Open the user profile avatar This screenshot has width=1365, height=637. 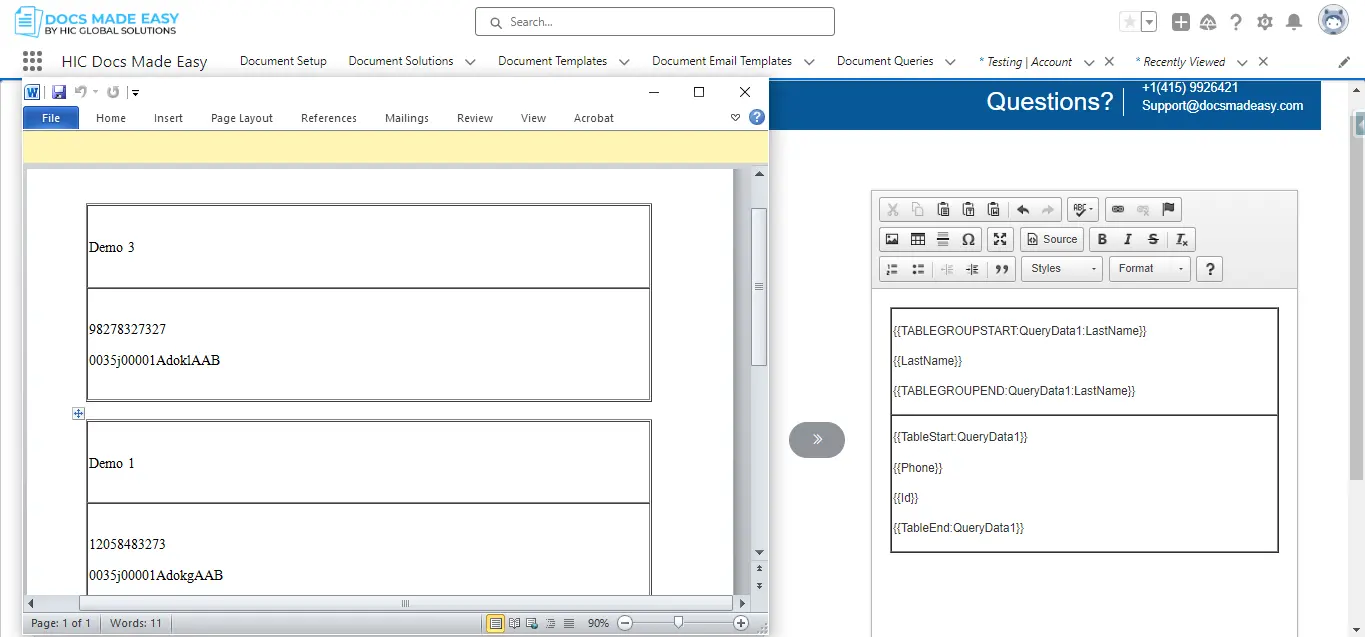click(1334, 21)
